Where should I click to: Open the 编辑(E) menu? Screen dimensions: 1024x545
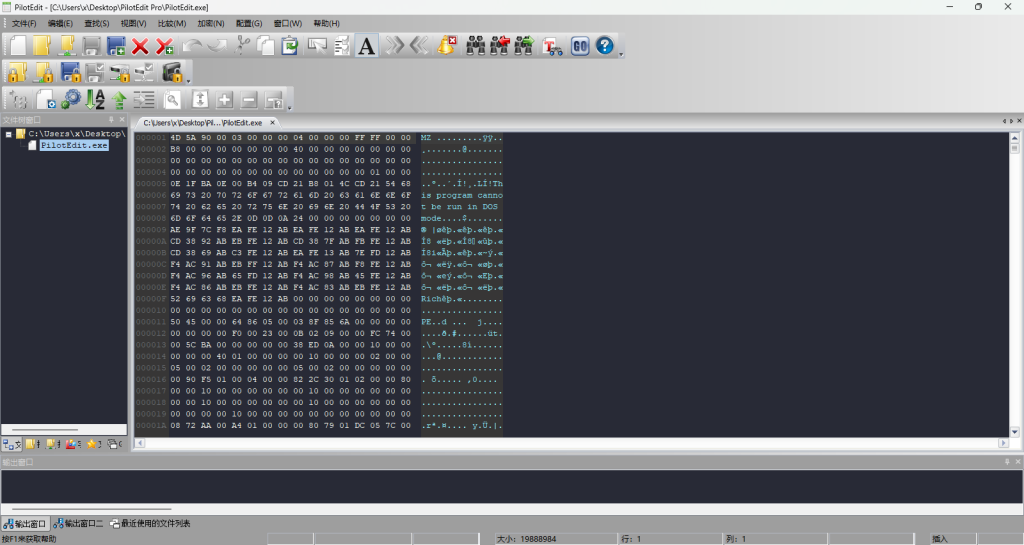coord(60,23)
